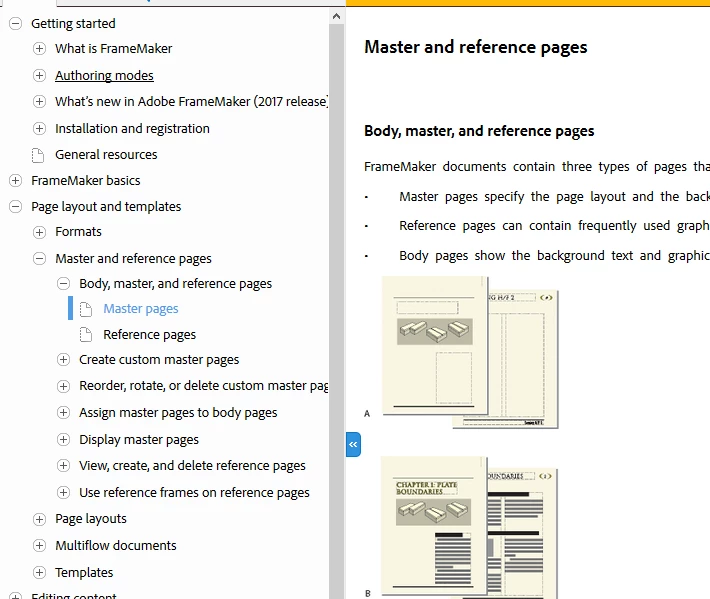Open Assign master pages to body pages
The width and height of the screenshot is (710, 599).
[178, 412]
